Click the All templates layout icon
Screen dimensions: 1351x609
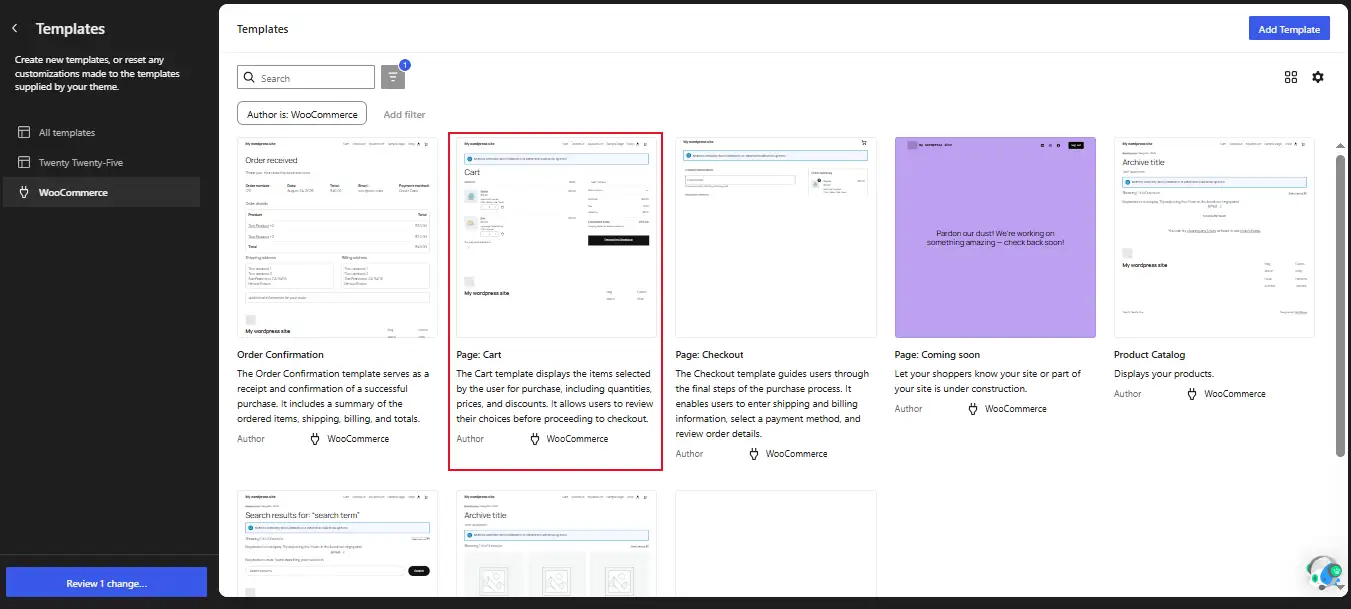[x=24, y=132]
